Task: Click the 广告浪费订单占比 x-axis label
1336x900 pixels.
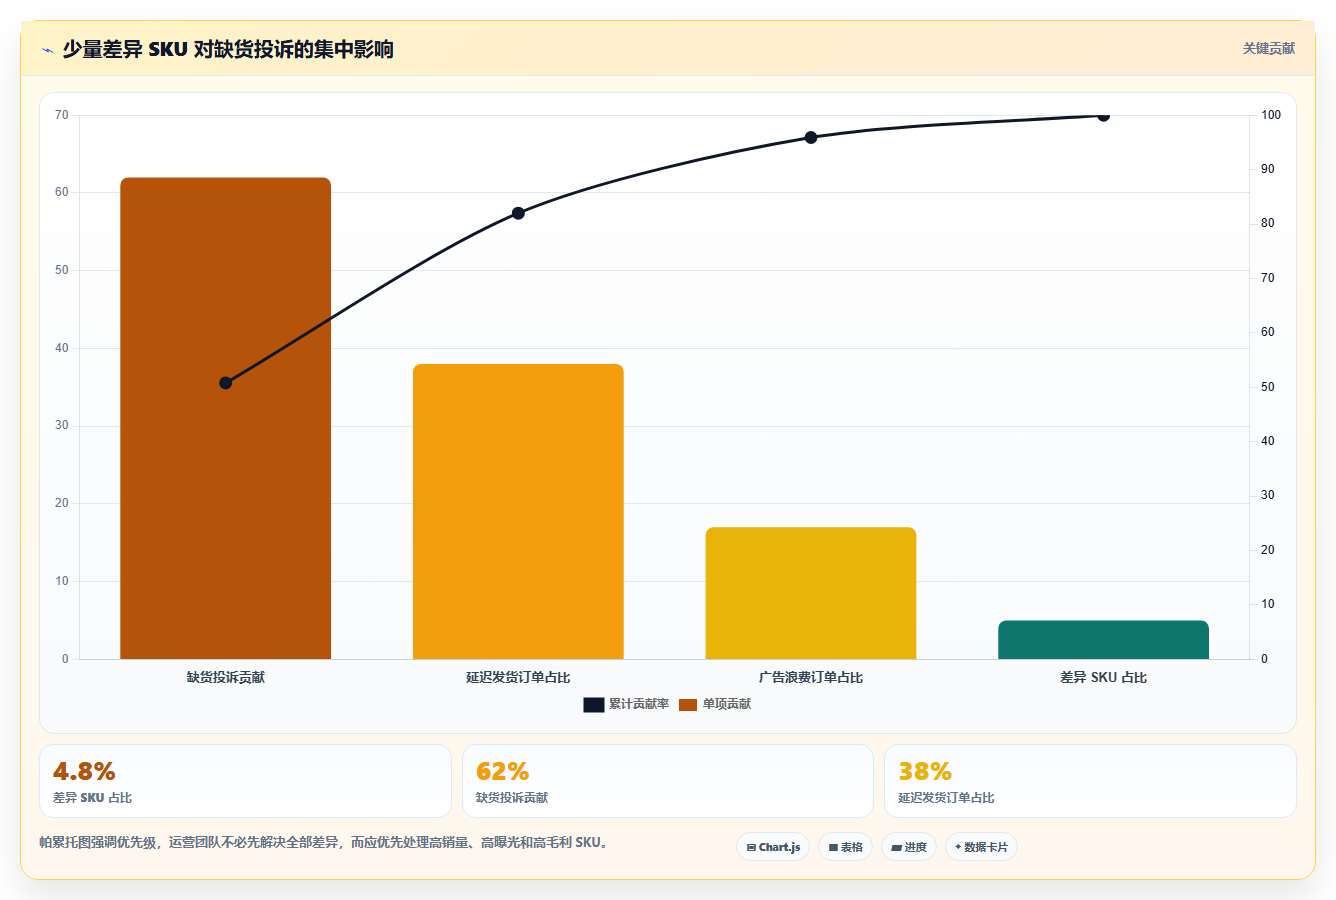Action: click(811, 677)
